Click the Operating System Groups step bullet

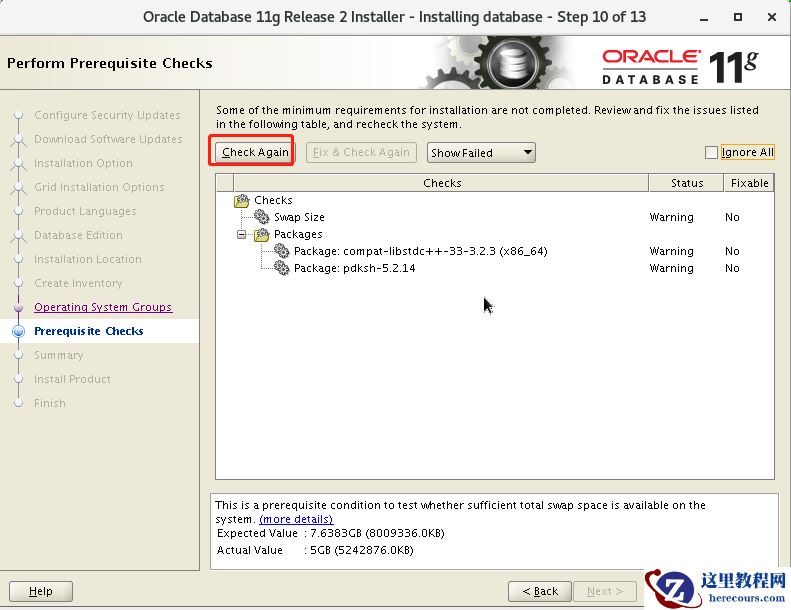coord(19,307)
